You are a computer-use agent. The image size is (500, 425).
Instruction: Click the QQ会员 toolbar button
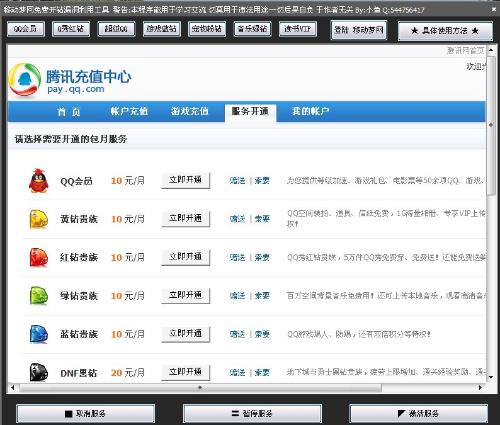pos(26,29)
